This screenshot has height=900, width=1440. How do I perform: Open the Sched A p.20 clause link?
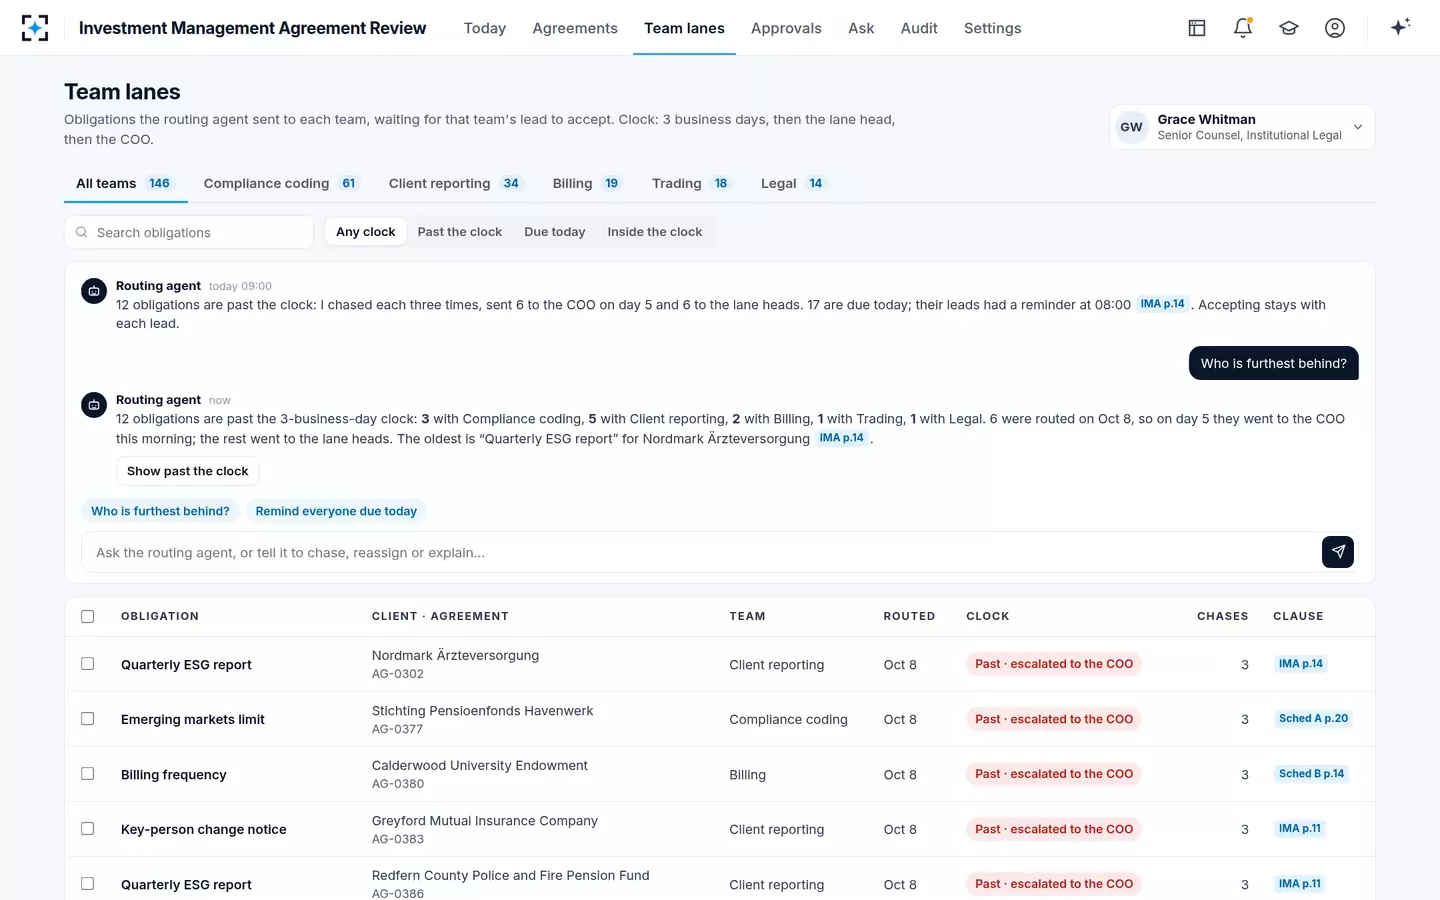(x=1313, y=719)
